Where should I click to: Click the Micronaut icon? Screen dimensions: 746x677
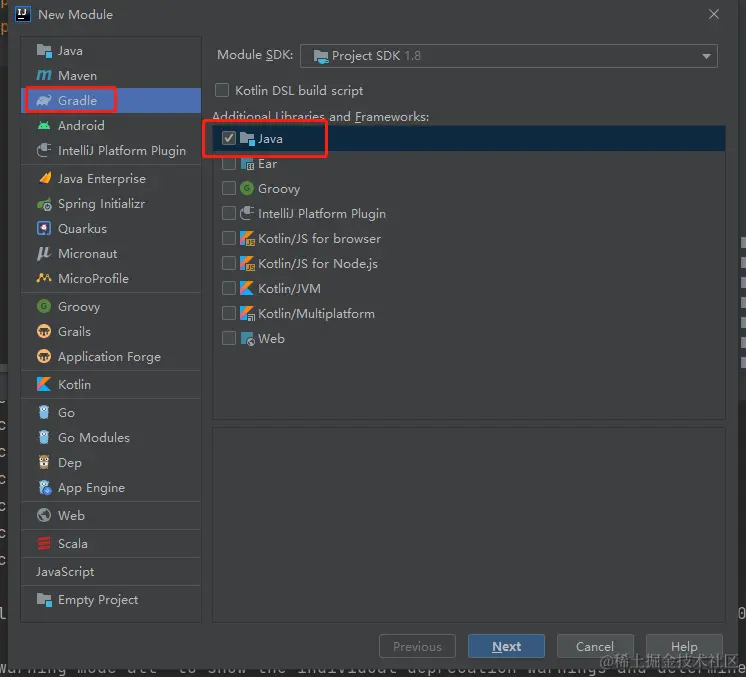tap(44, 254)
